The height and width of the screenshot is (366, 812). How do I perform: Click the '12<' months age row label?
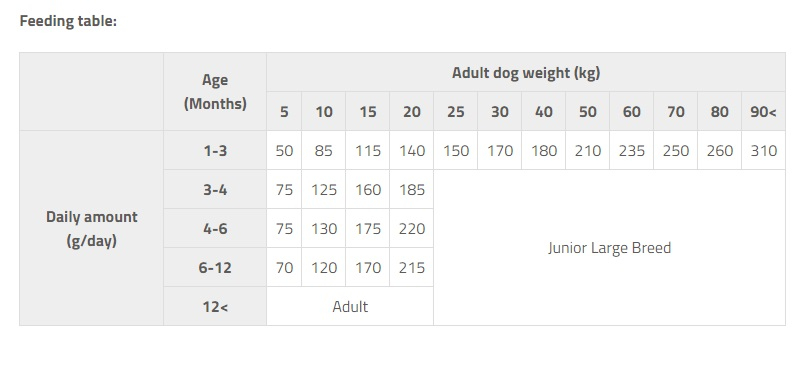pos(215,306)
